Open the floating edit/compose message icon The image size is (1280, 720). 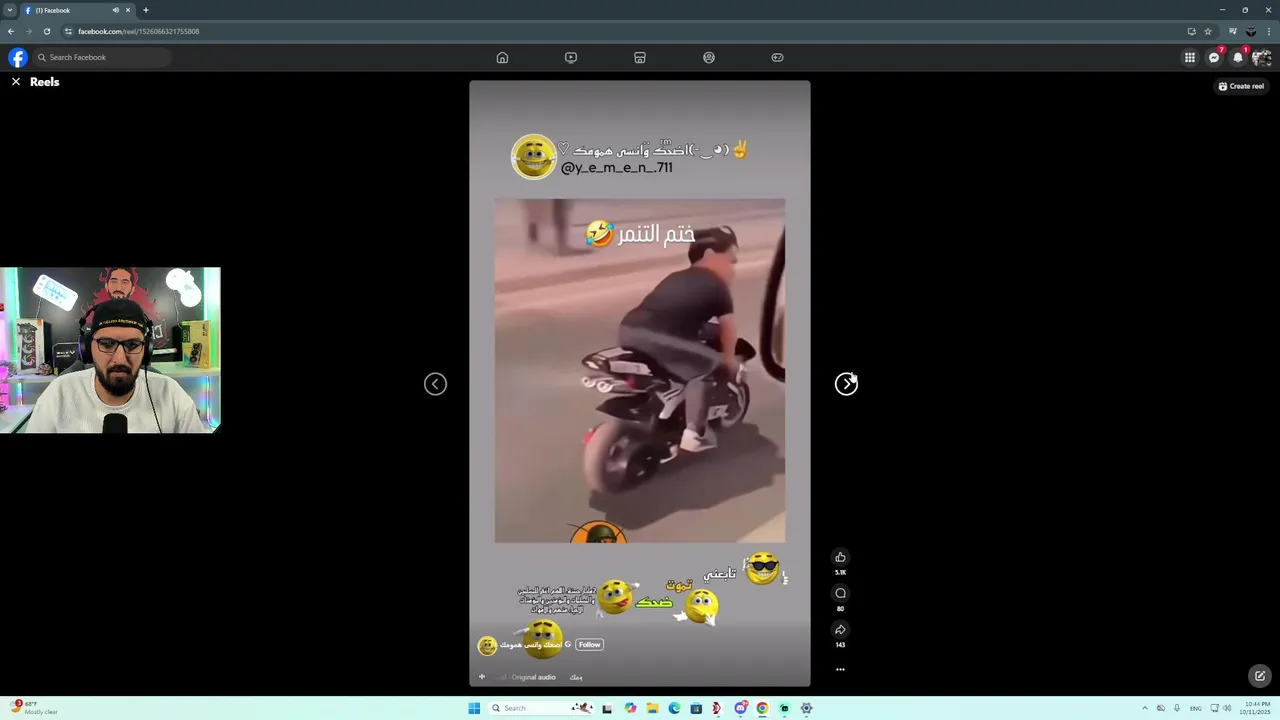(1260, 676)
